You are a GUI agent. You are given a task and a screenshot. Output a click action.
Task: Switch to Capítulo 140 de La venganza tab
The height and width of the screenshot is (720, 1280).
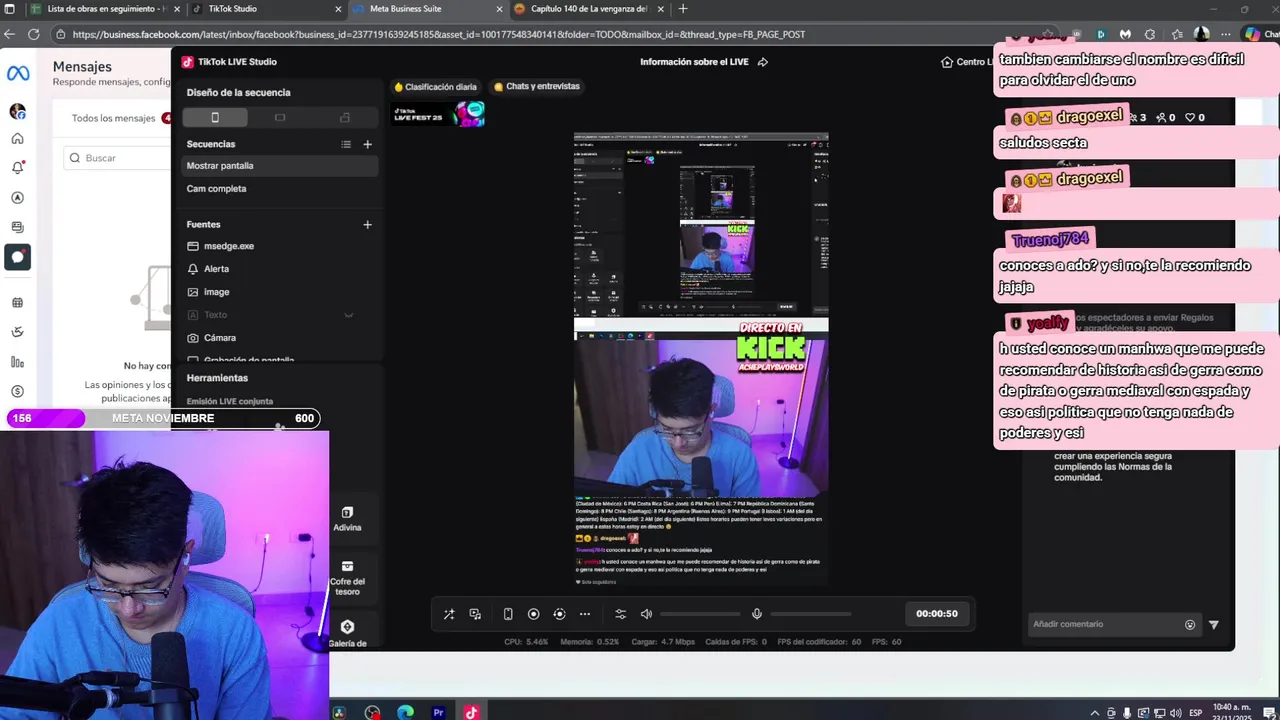point(588,9)
